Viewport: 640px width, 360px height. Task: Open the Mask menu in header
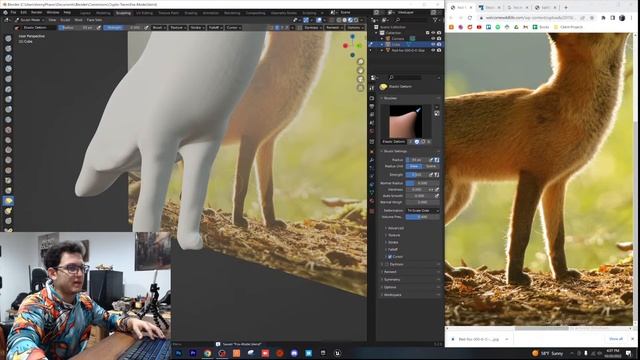click(x=78, y=20)
